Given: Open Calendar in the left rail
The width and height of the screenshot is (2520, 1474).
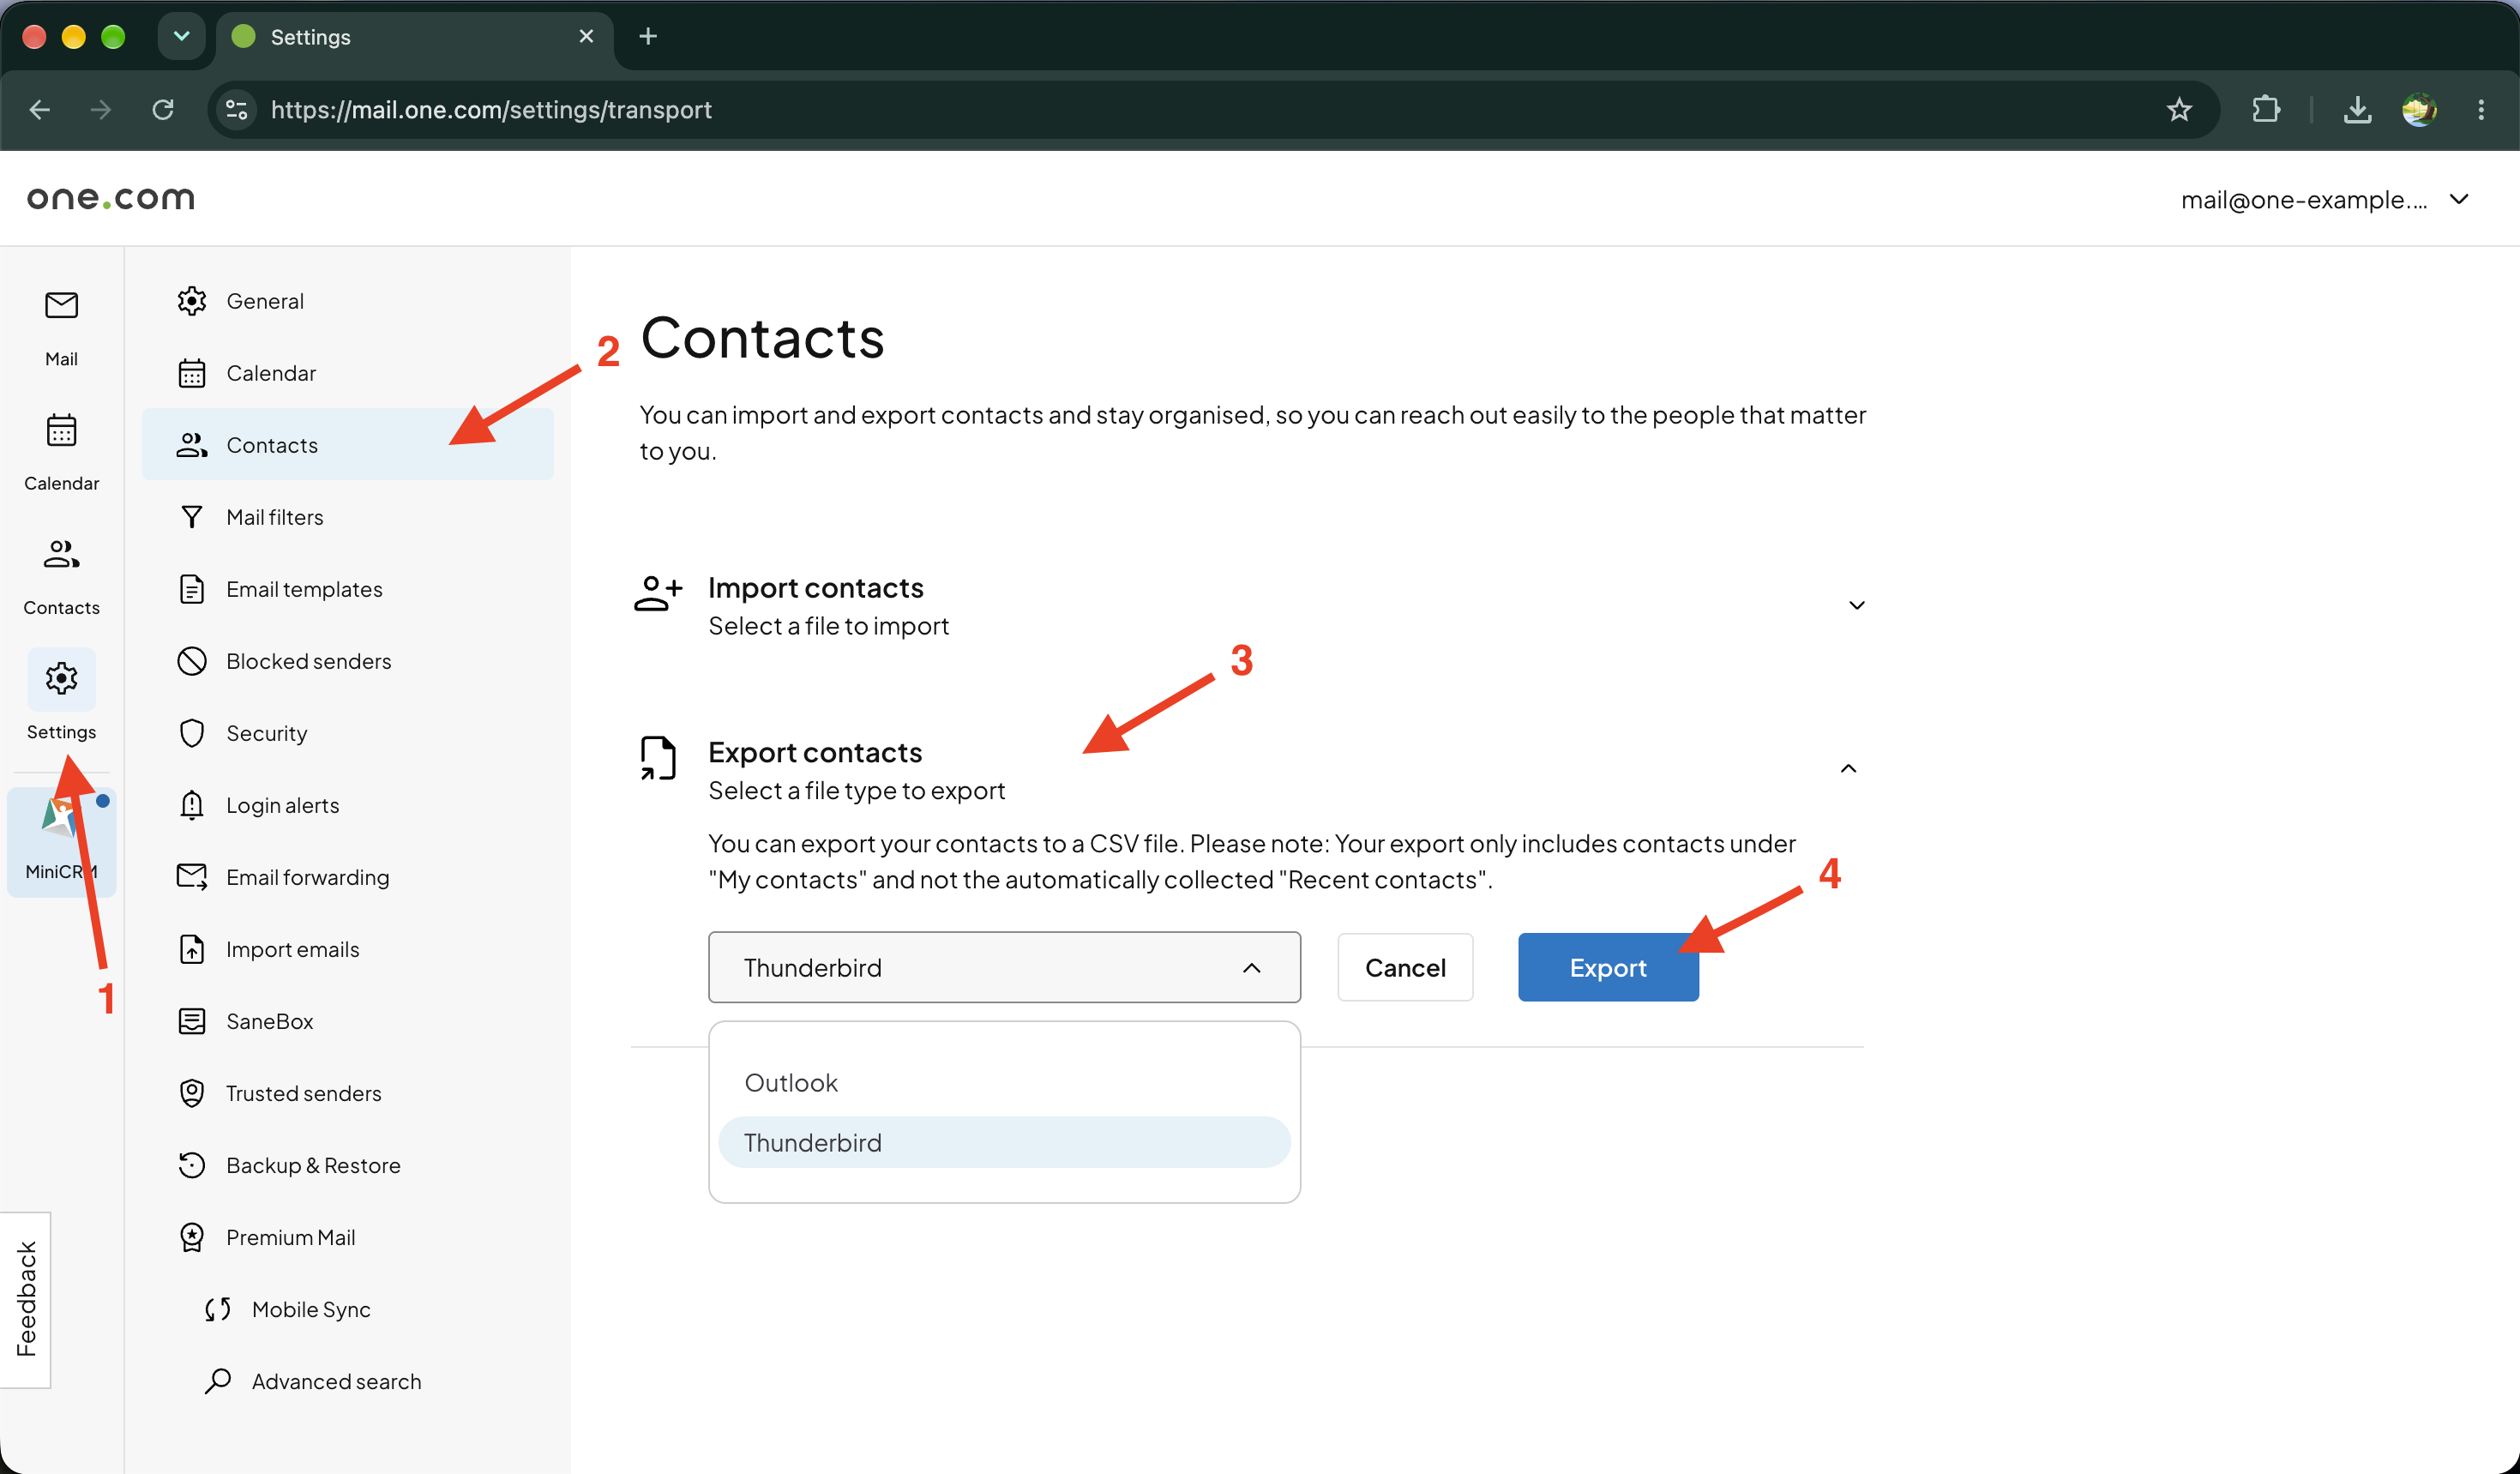Looking at the screenshot, I should [x=61, y=452].
